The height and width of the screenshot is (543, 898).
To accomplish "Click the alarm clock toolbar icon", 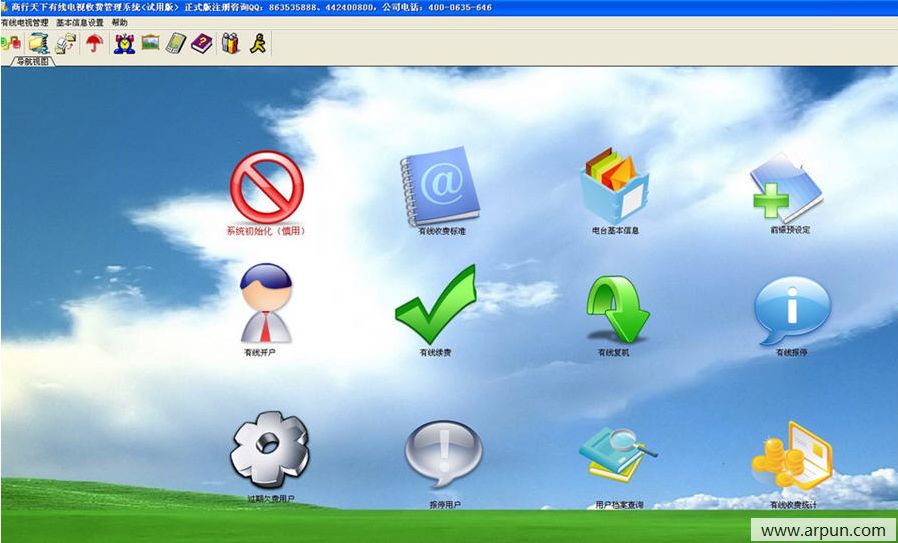I will coord(124,43).
